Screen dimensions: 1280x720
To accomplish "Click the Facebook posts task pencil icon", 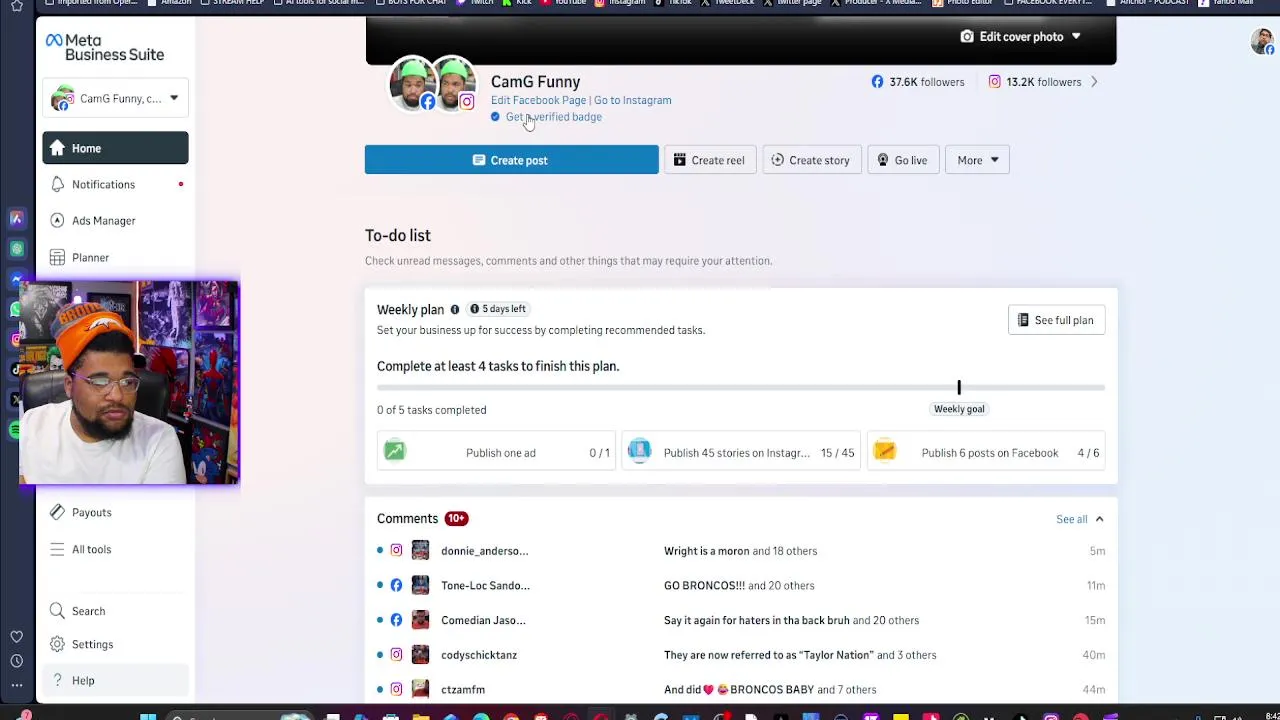I will (885, 452).
